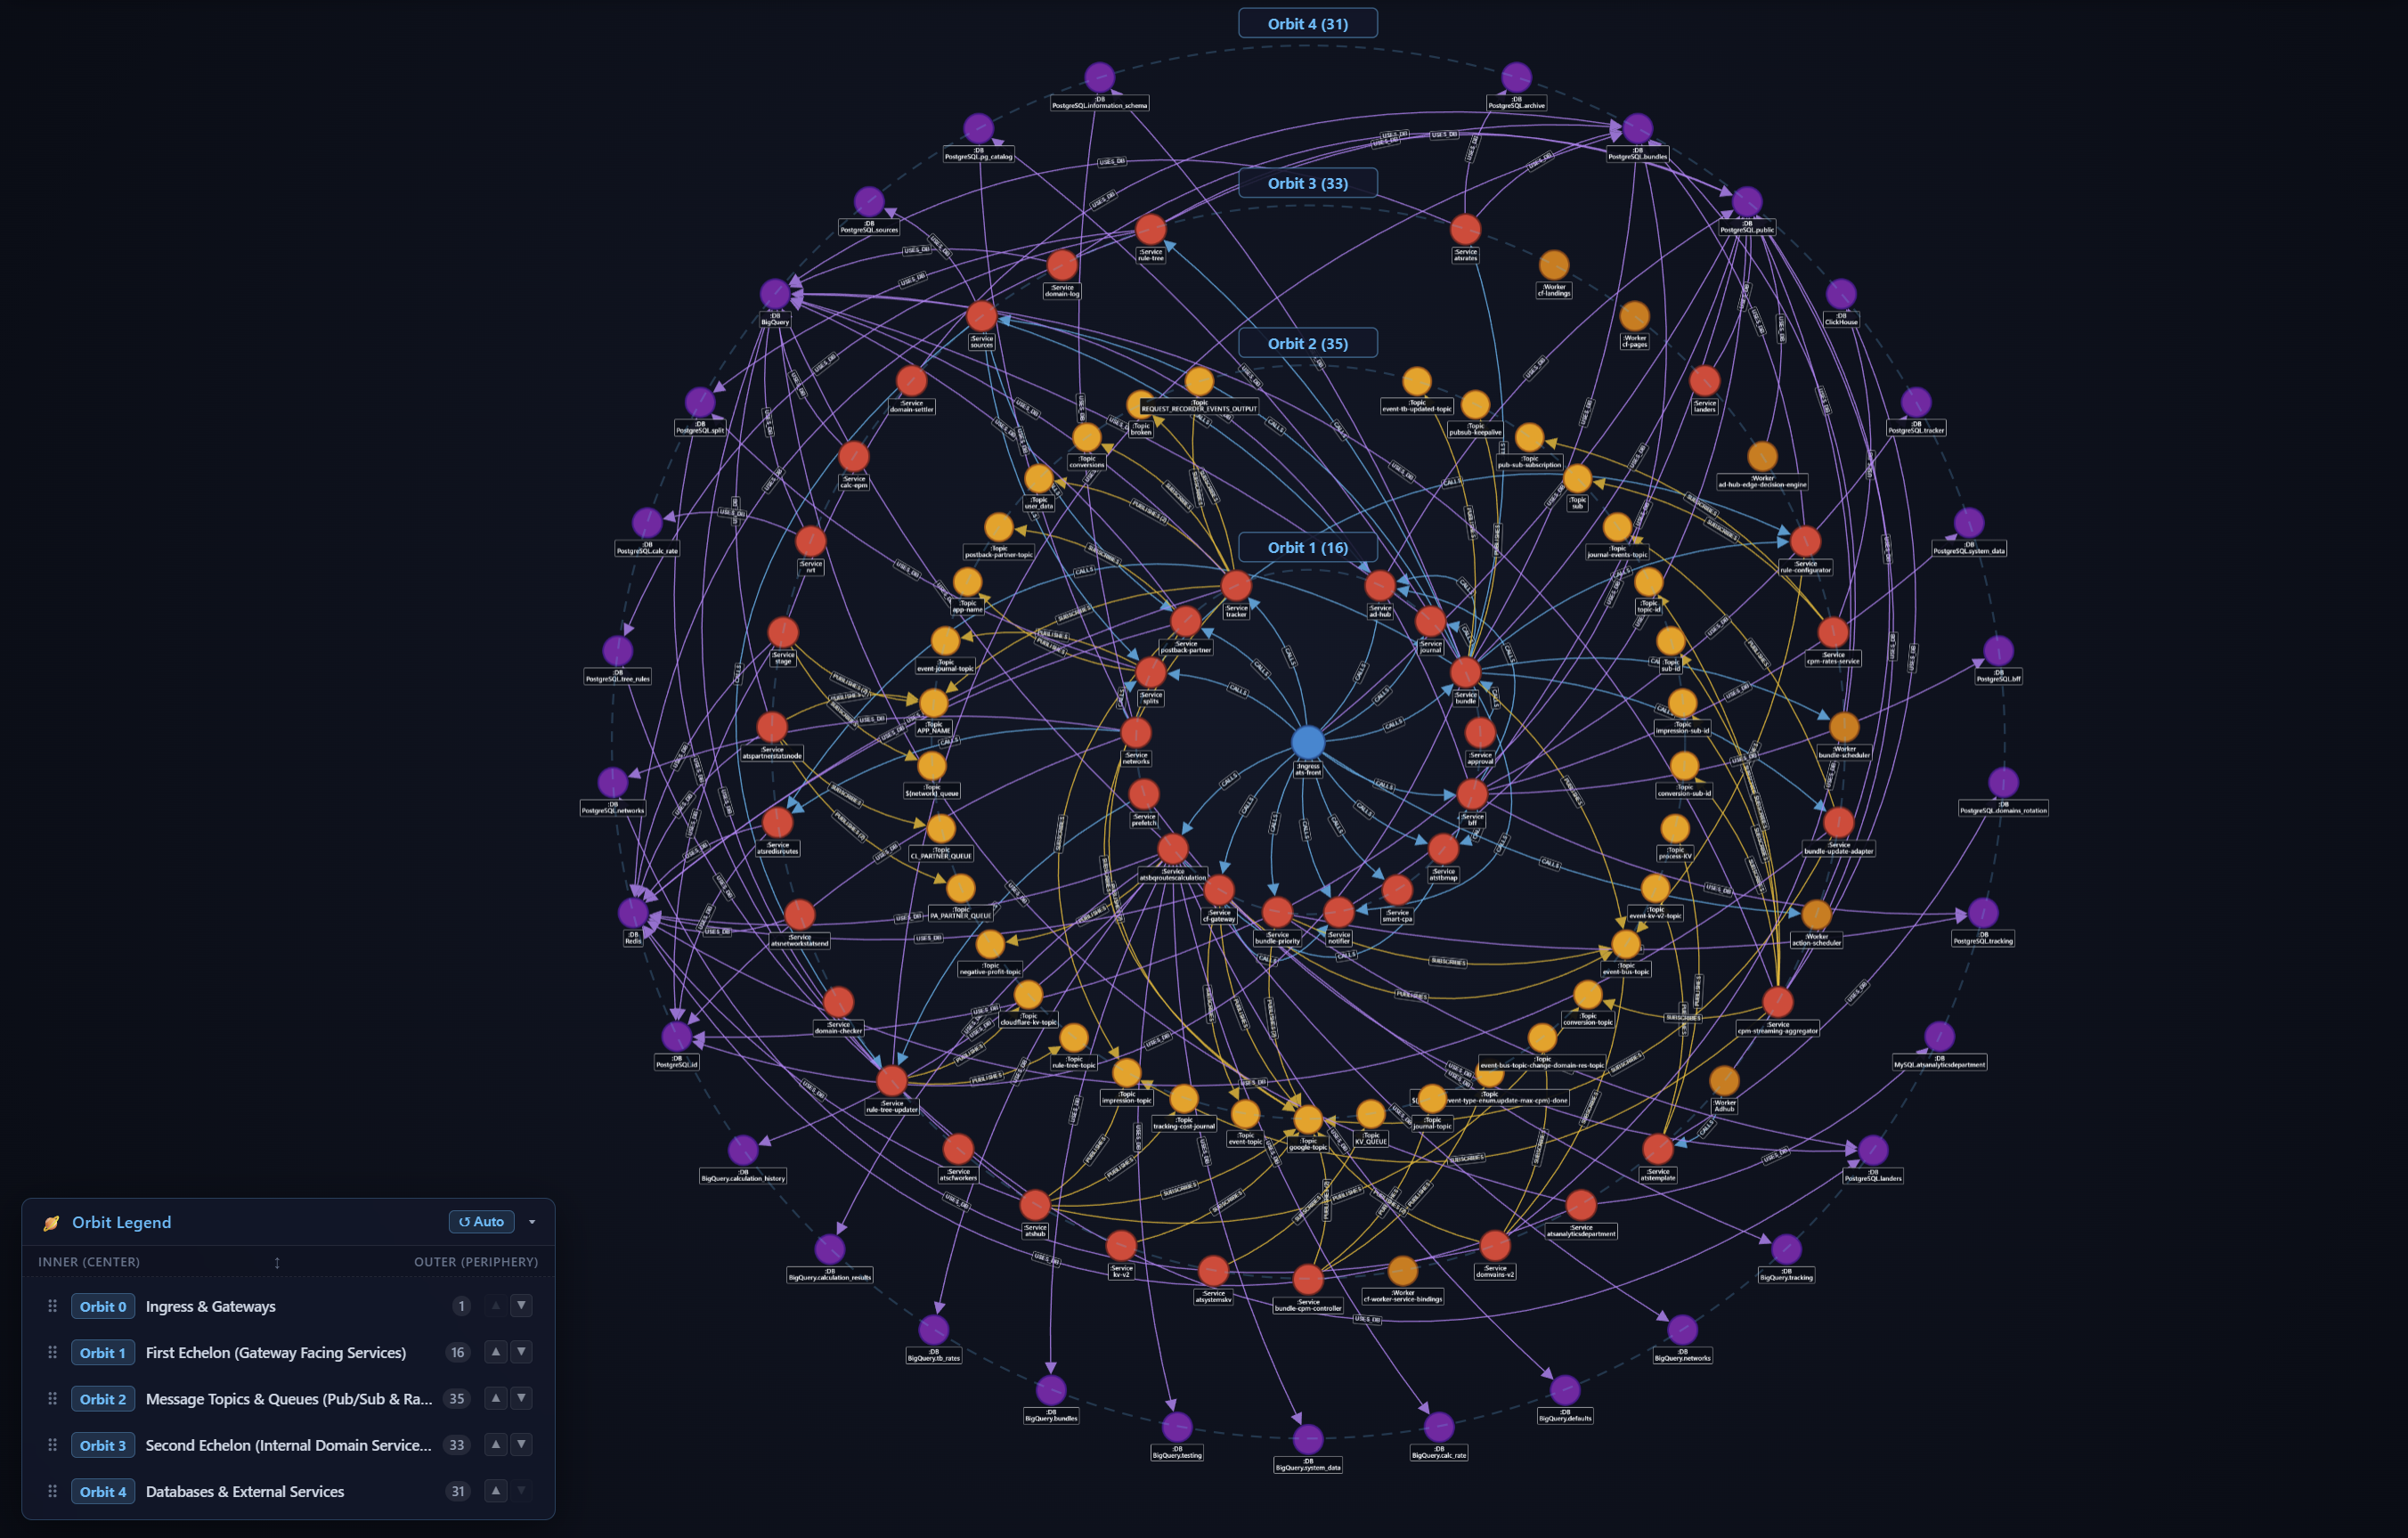
Task: Click the Redis DB node
Action: tap(633, 912)
